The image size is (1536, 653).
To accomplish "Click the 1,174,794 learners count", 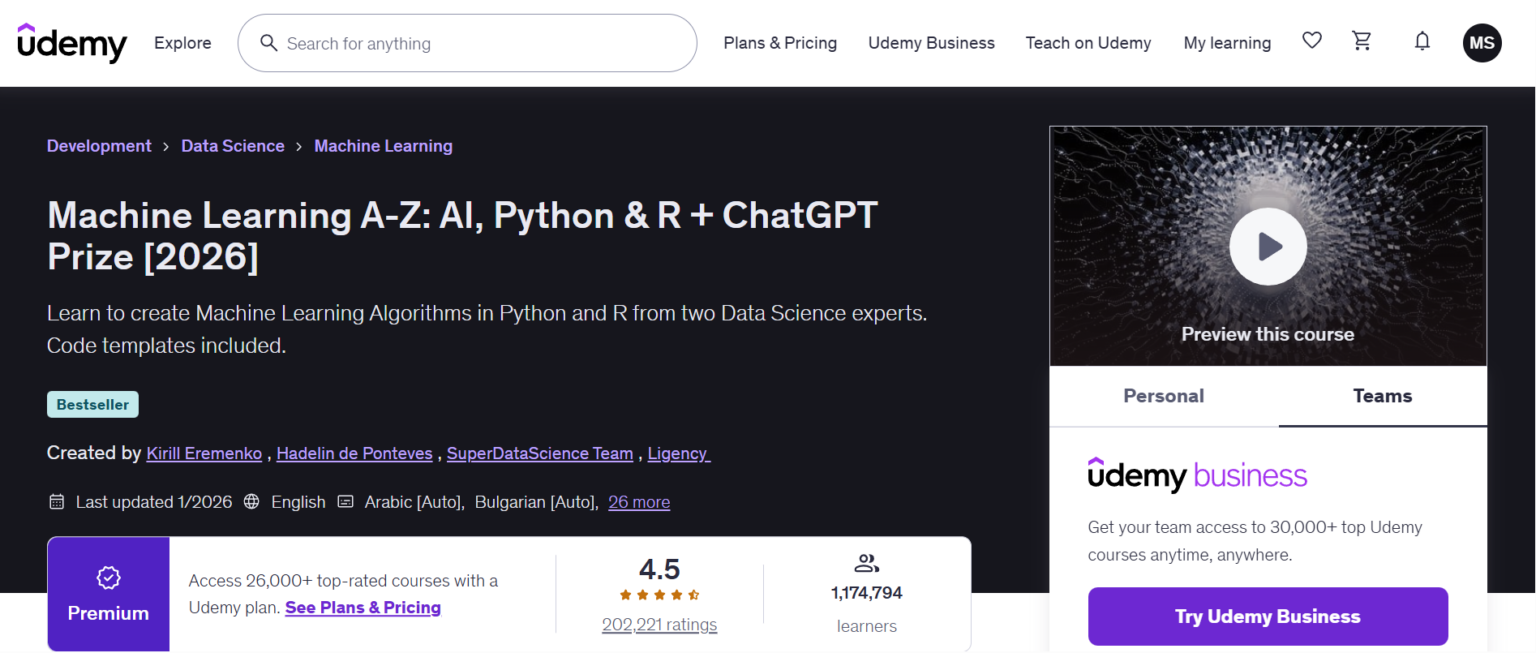I will (x=867, y=593).
